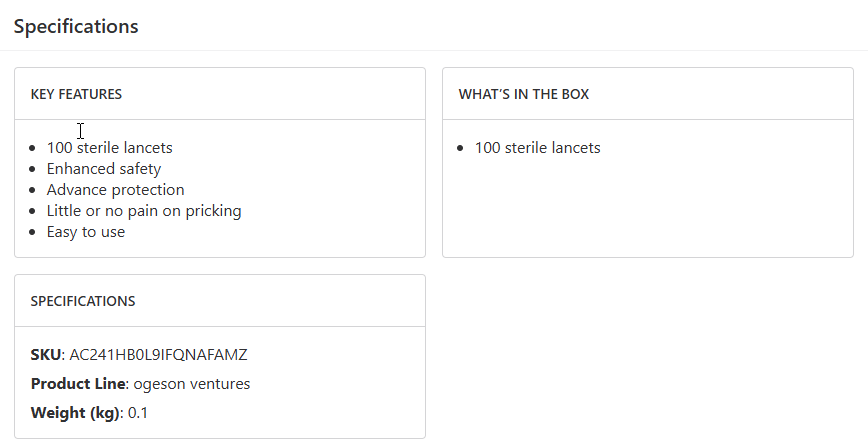The width and height of the screenshot is (868, 446).
Task: Select the KEY FEATURES card header
Action: [x=76, y=94]
